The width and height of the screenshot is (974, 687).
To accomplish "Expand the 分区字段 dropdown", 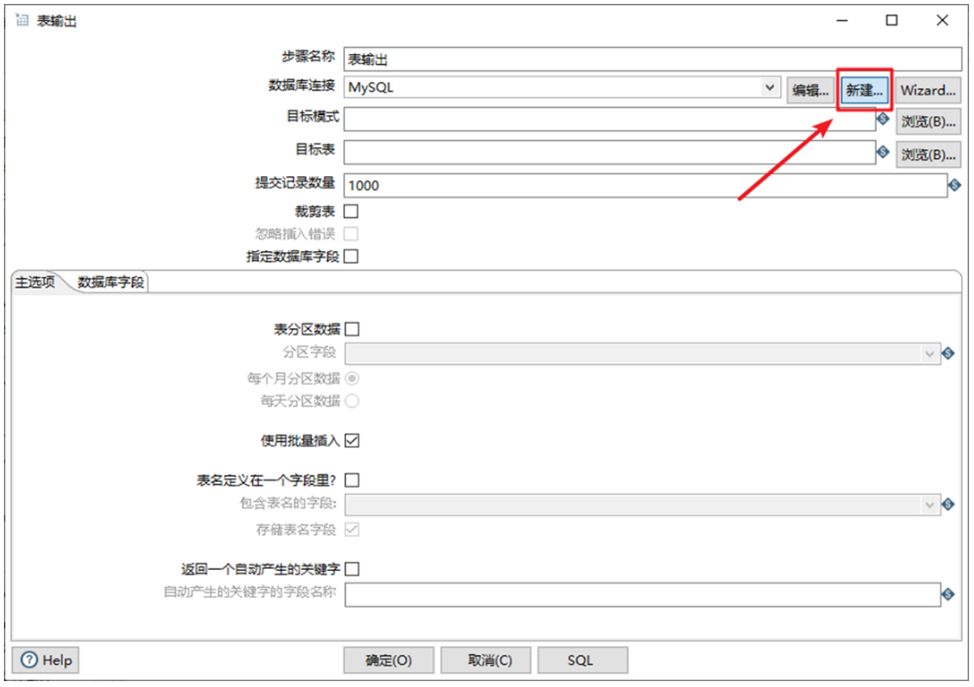I will (929, 353).
